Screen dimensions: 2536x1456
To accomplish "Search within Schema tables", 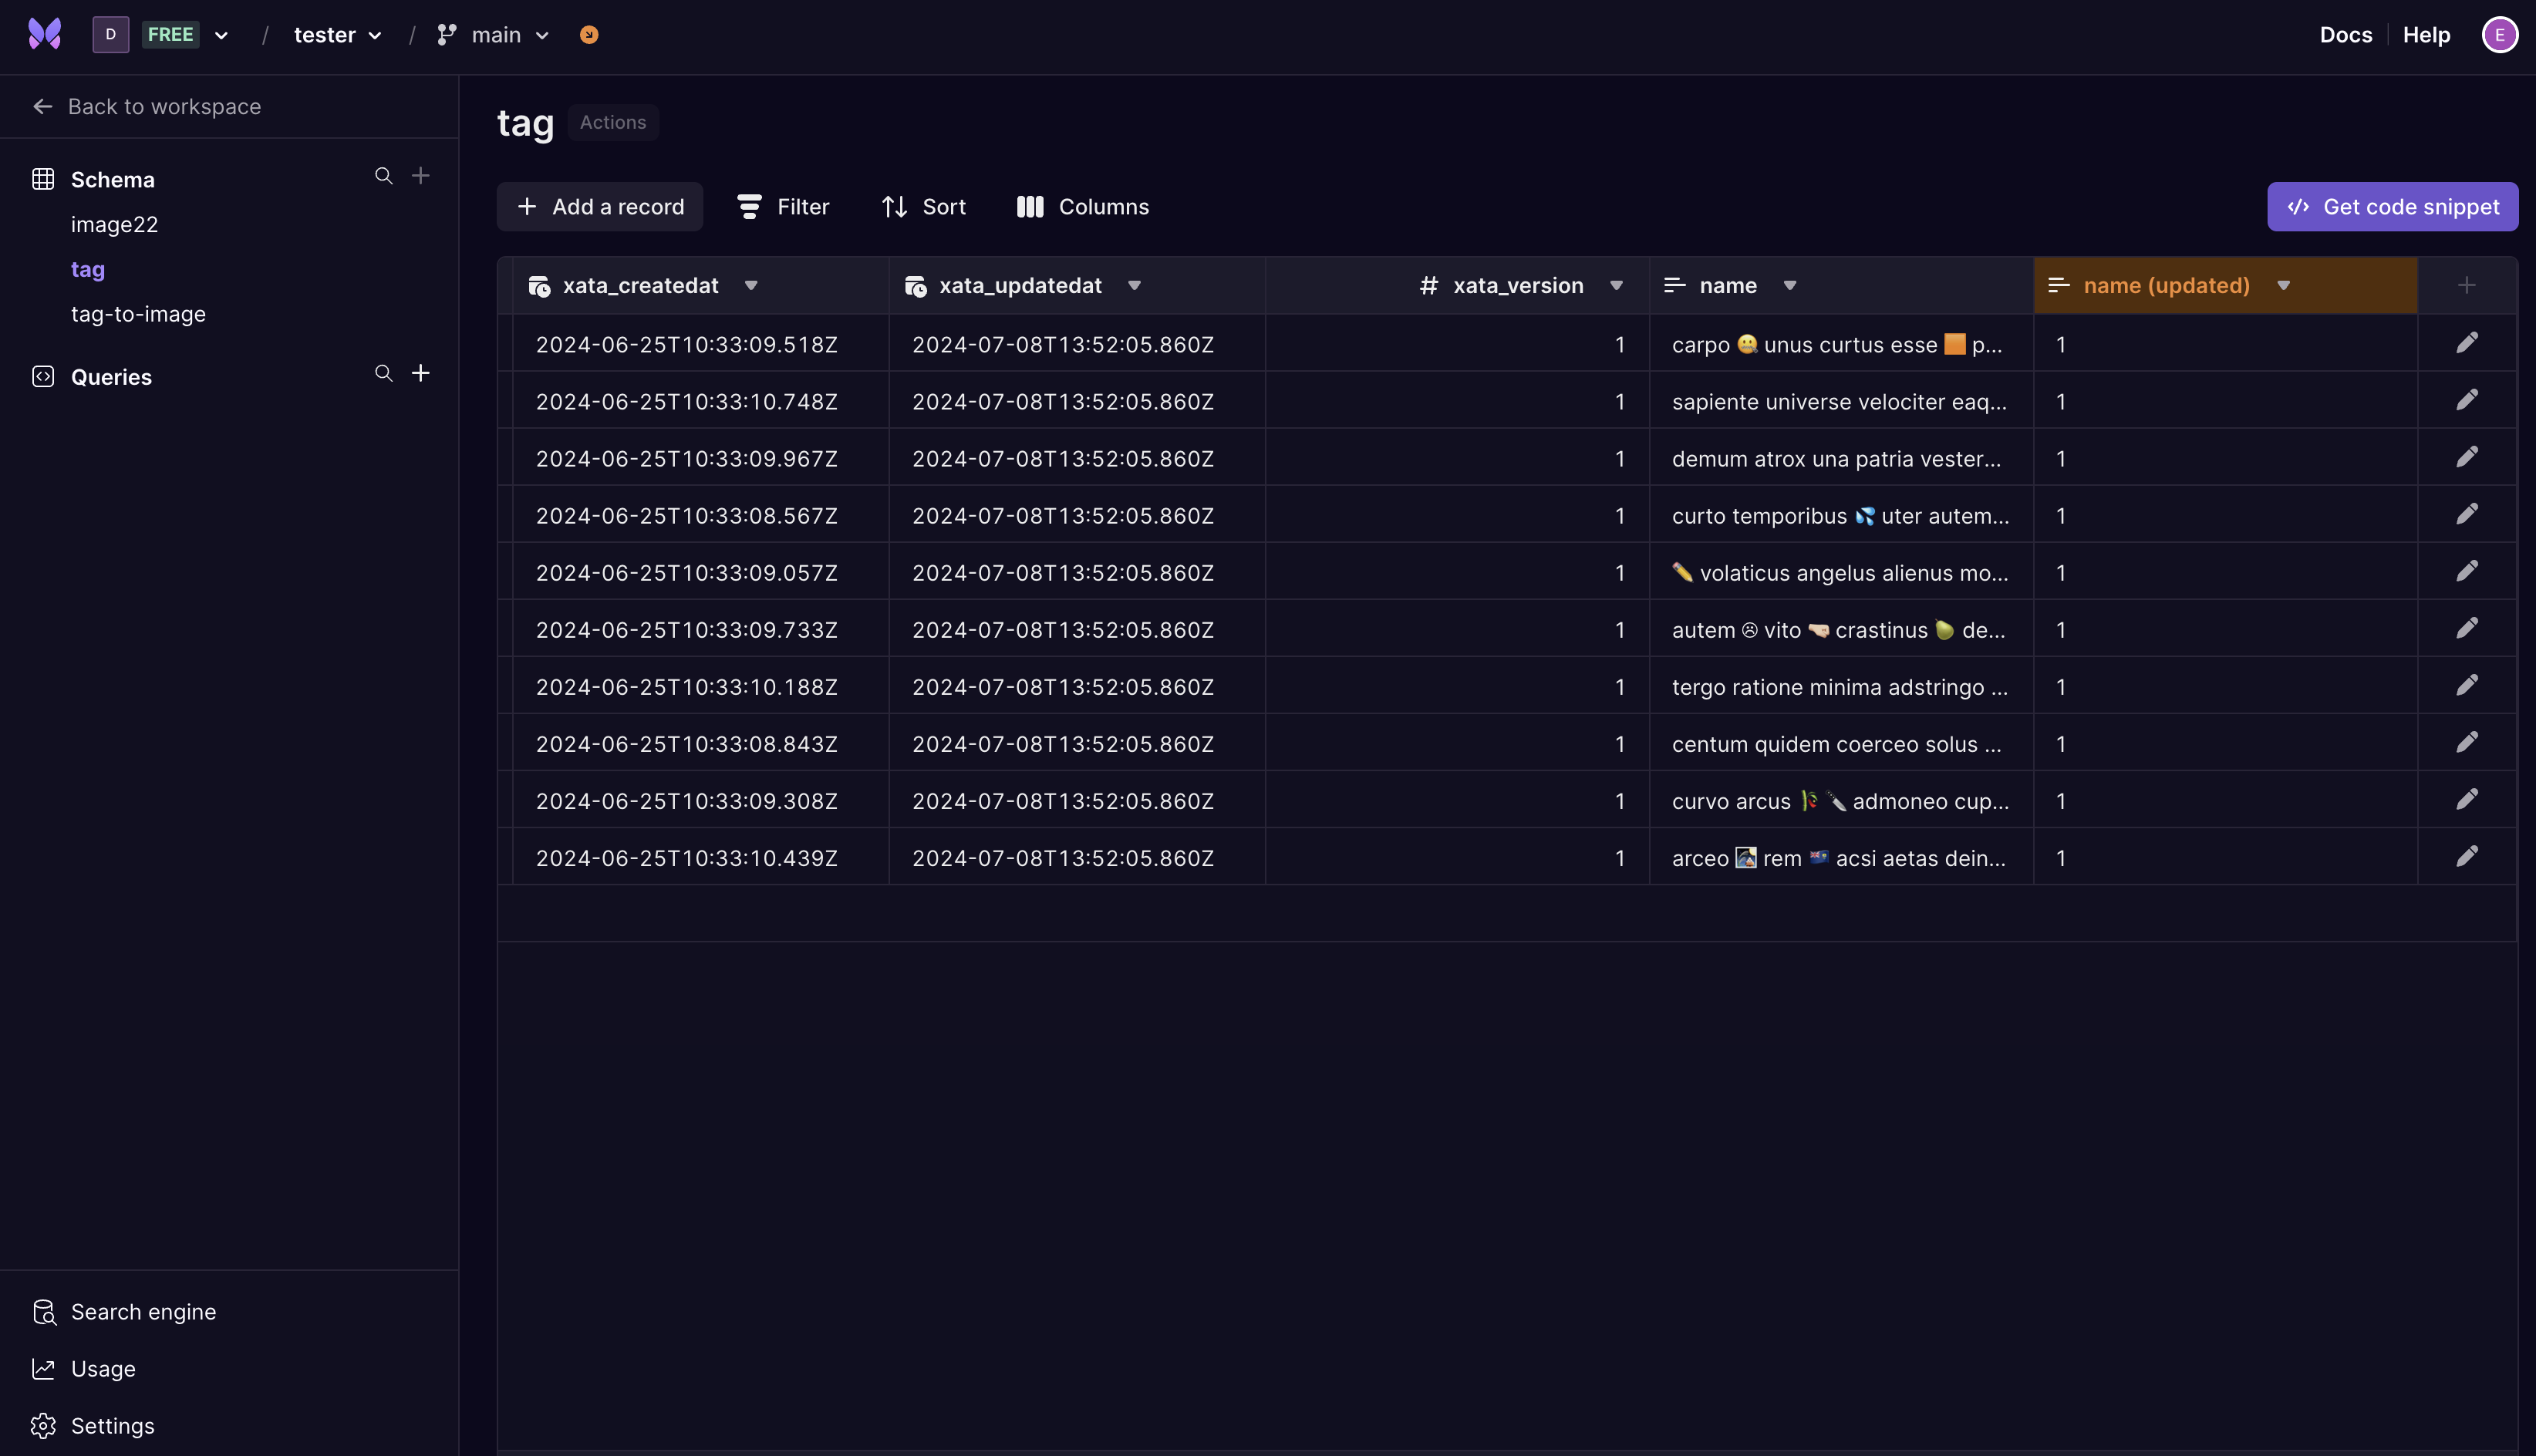I will point(383,176).
